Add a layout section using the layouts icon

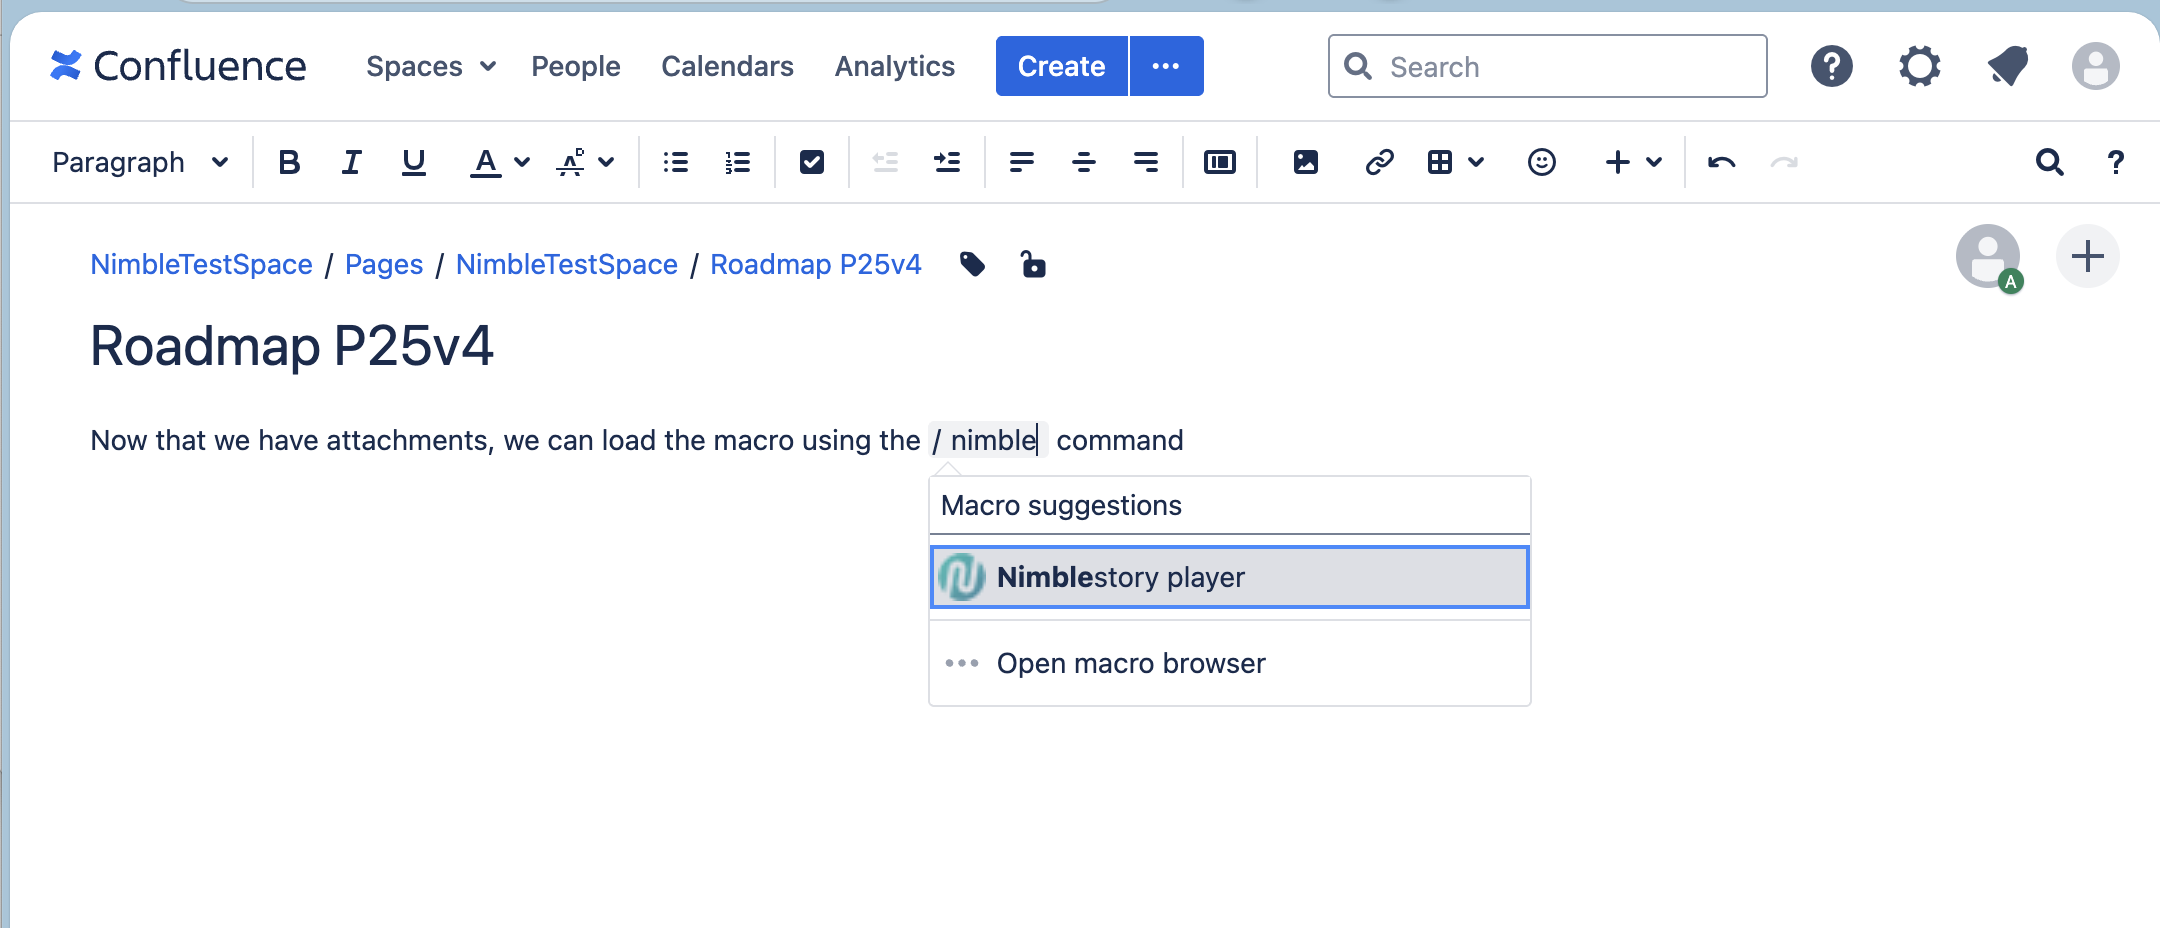pos(1220,161)
